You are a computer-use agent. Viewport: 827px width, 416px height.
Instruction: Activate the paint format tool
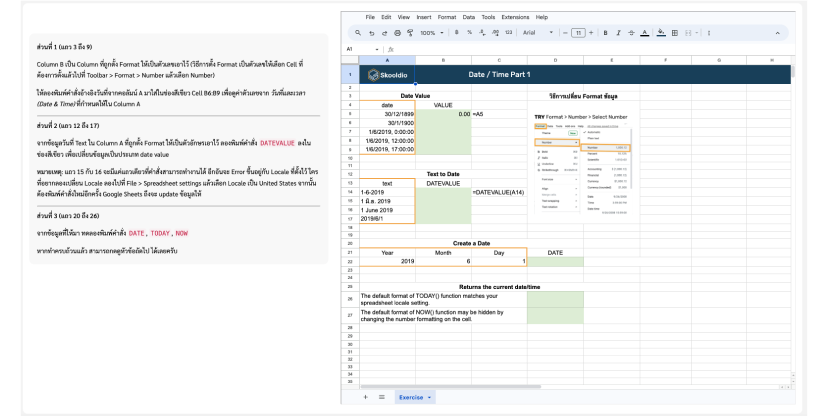coord(410,33)
